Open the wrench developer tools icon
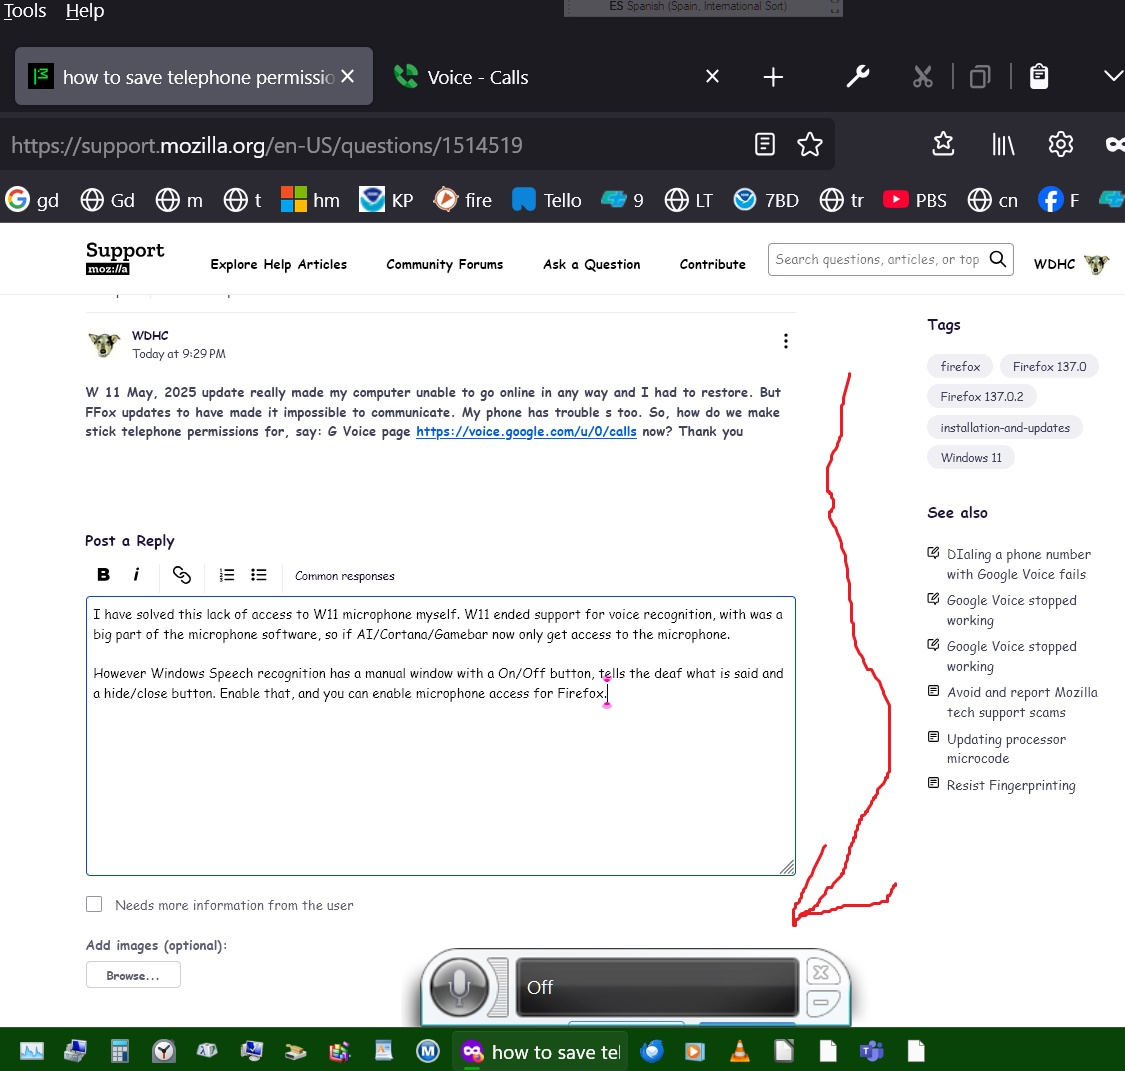Image resolution: width=1125 pixels, height=1071 pixels. [x=858, y=76]
